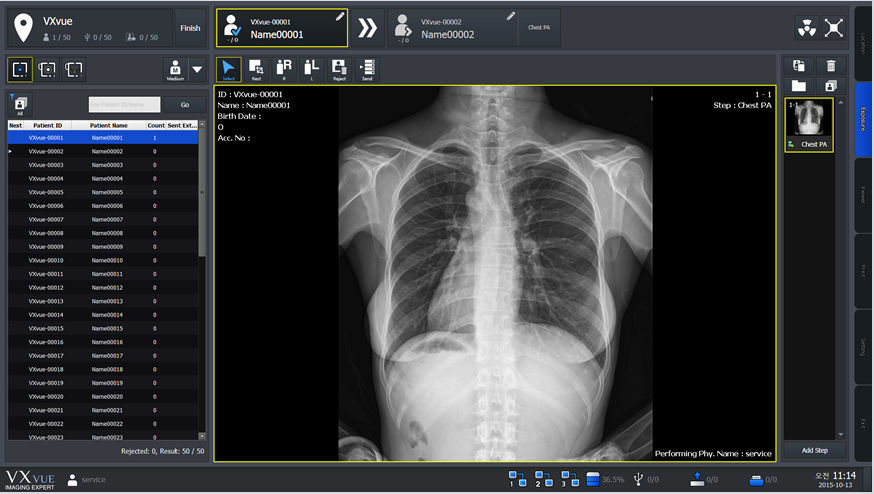
Task: Switch to the Location side tab
Action: pyautogui.click(x=863, y=43)
